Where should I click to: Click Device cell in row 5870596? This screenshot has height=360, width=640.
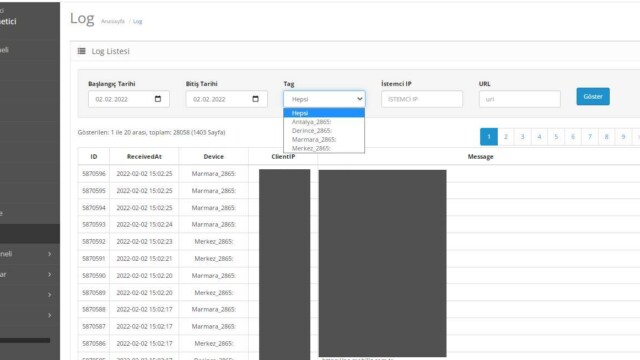pos(213,173)
